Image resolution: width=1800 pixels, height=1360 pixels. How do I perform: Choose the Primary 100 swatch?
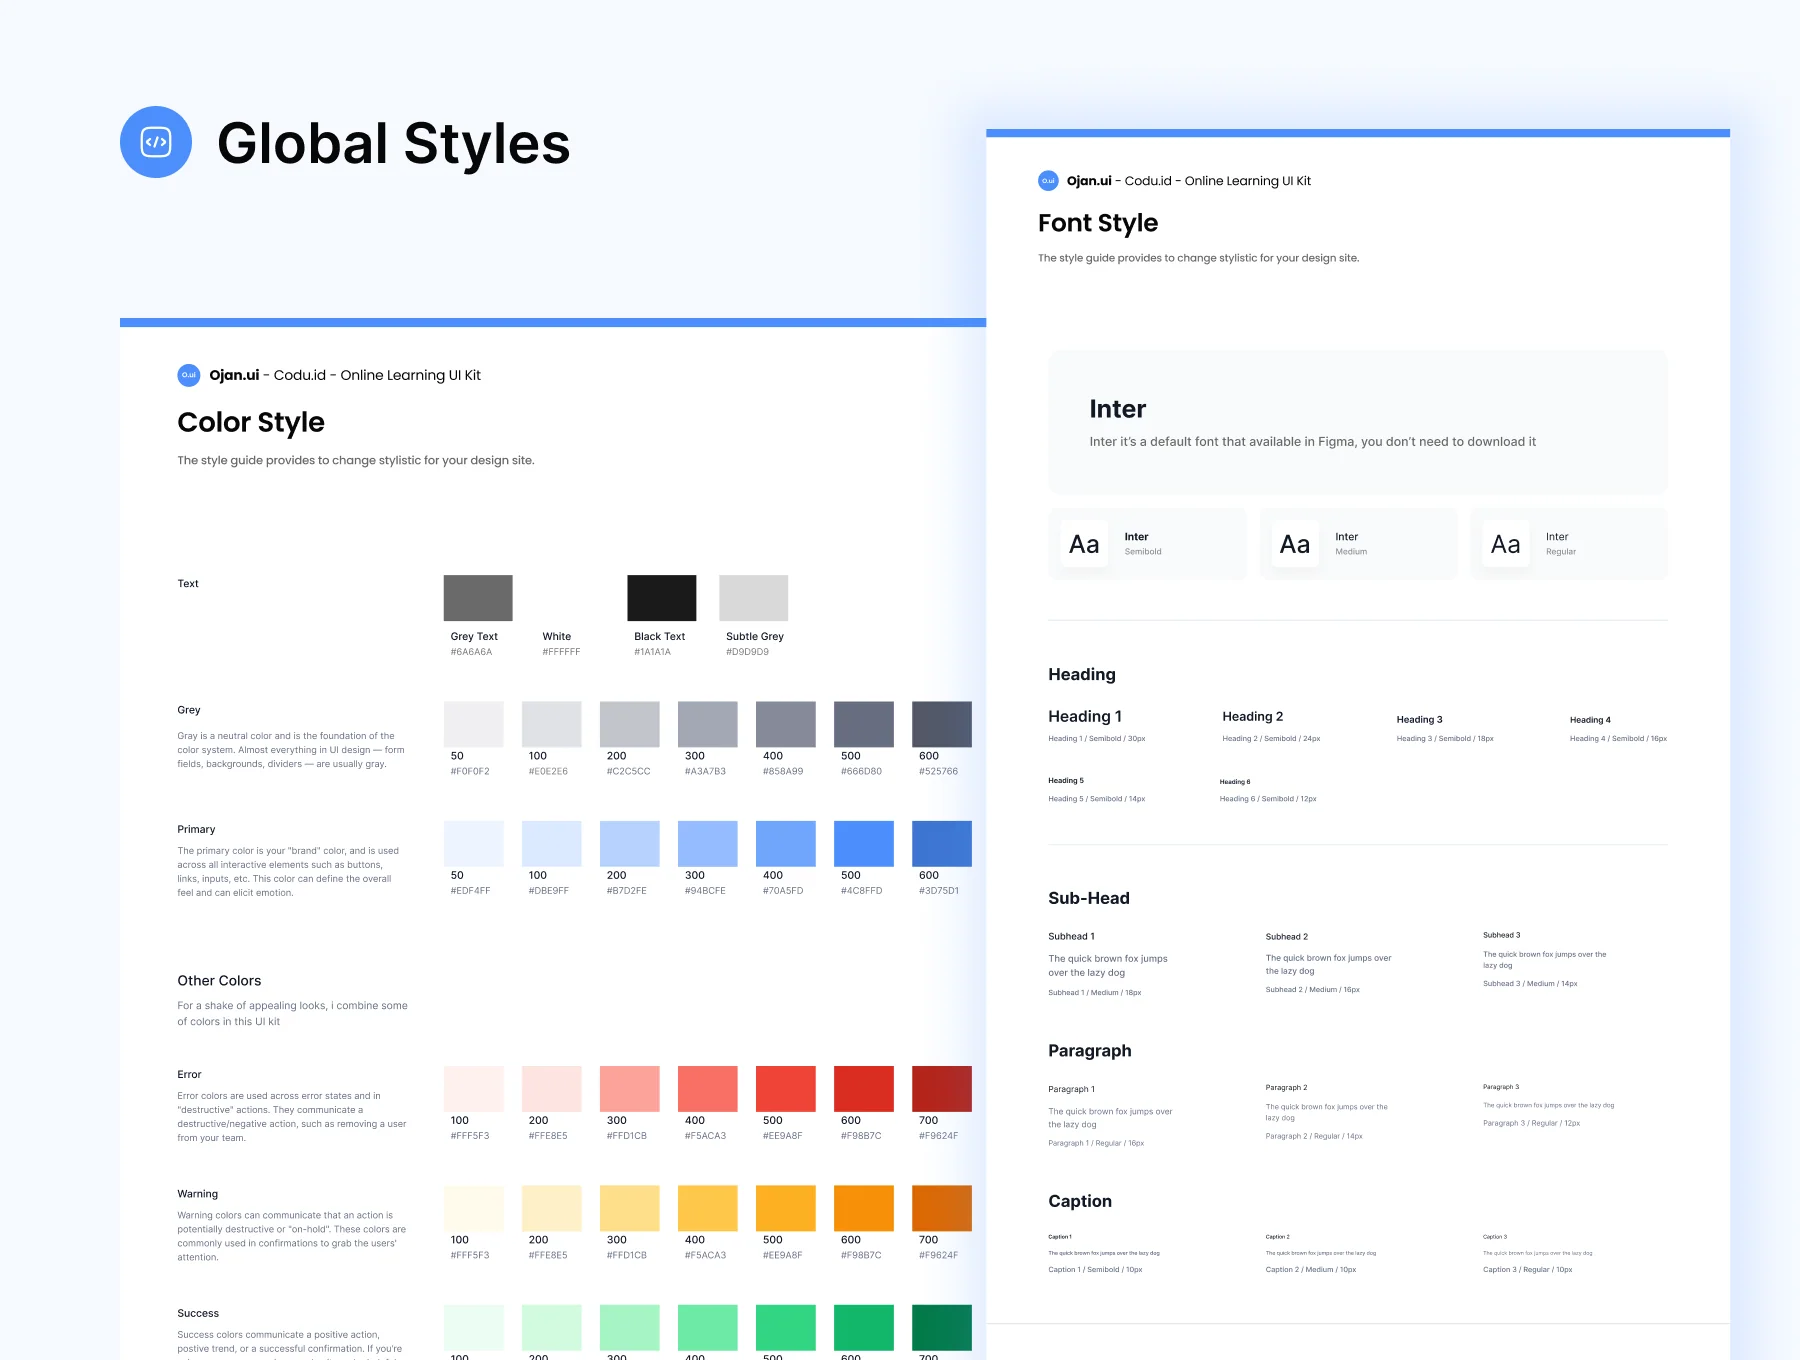click(x=552, y=844)
